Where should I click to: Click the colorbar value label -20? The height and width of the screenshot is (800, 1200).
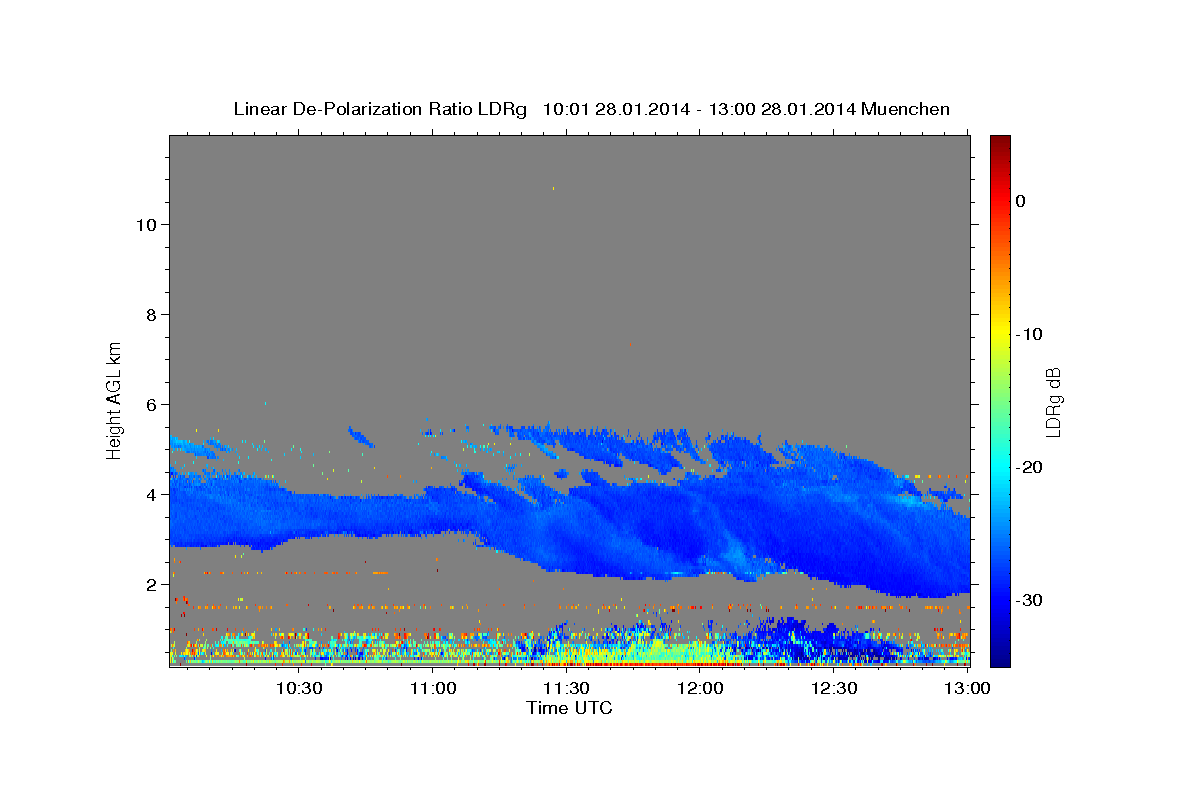point(1030,467)
